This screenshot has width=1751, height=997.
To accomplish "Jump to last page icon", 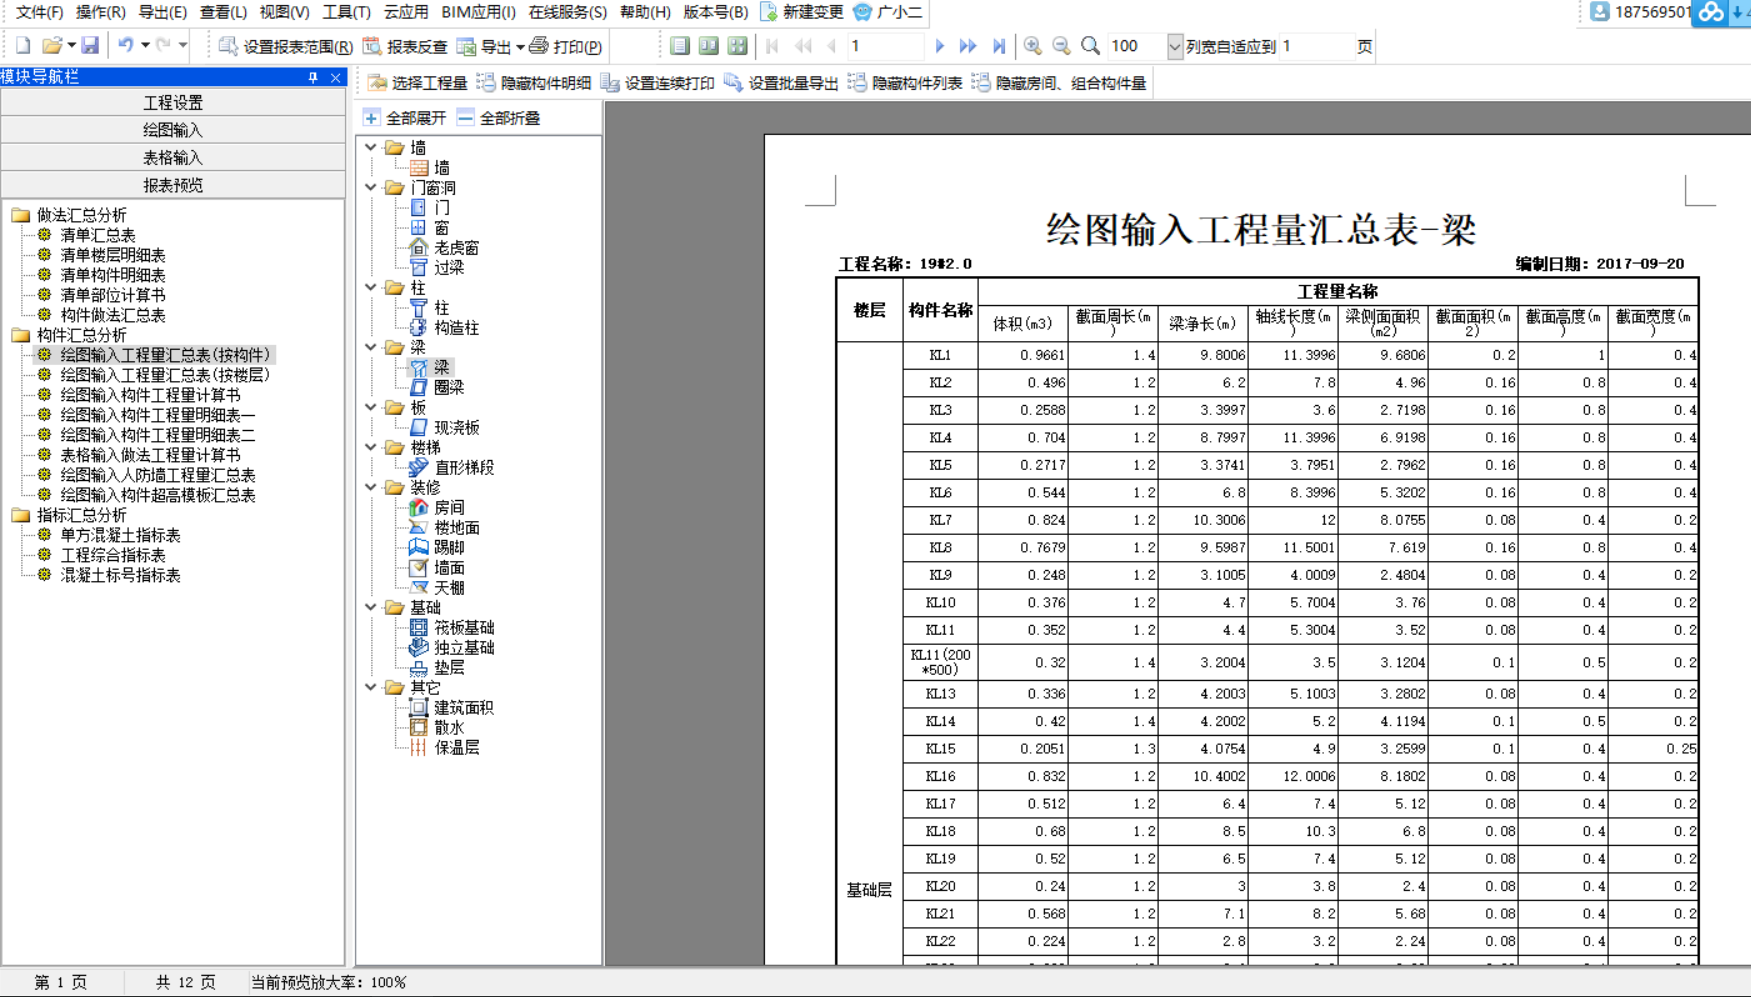I will click(x=998, y=46).
